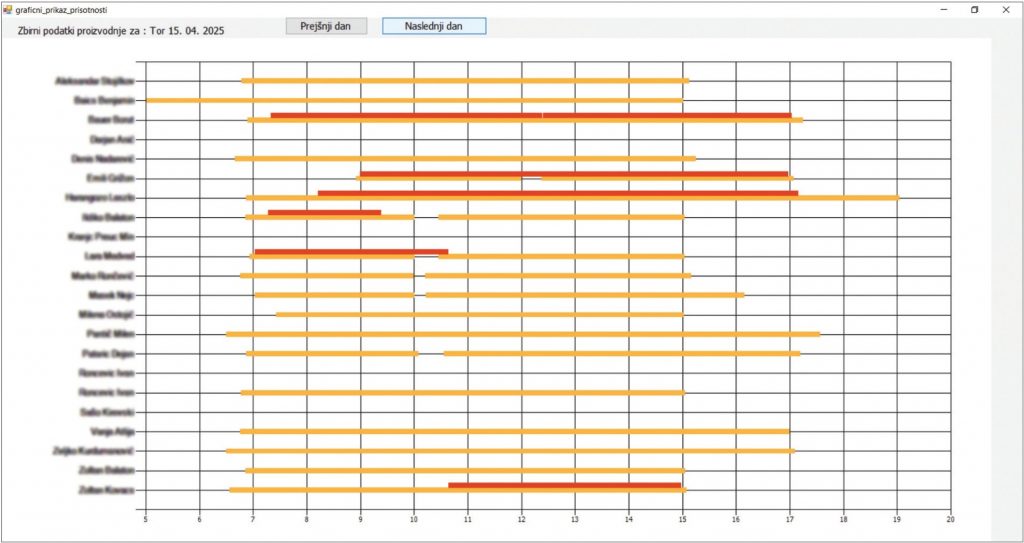Go to next day with "Naslednji dan"
This screenshot has width=1024, height=543.
pos(433,26)
